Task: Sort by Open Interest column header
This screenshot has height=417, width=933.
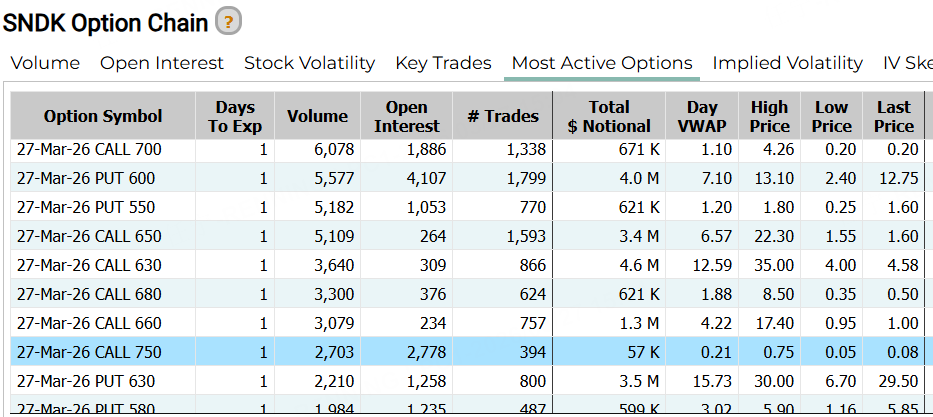Action: point(407,116)
